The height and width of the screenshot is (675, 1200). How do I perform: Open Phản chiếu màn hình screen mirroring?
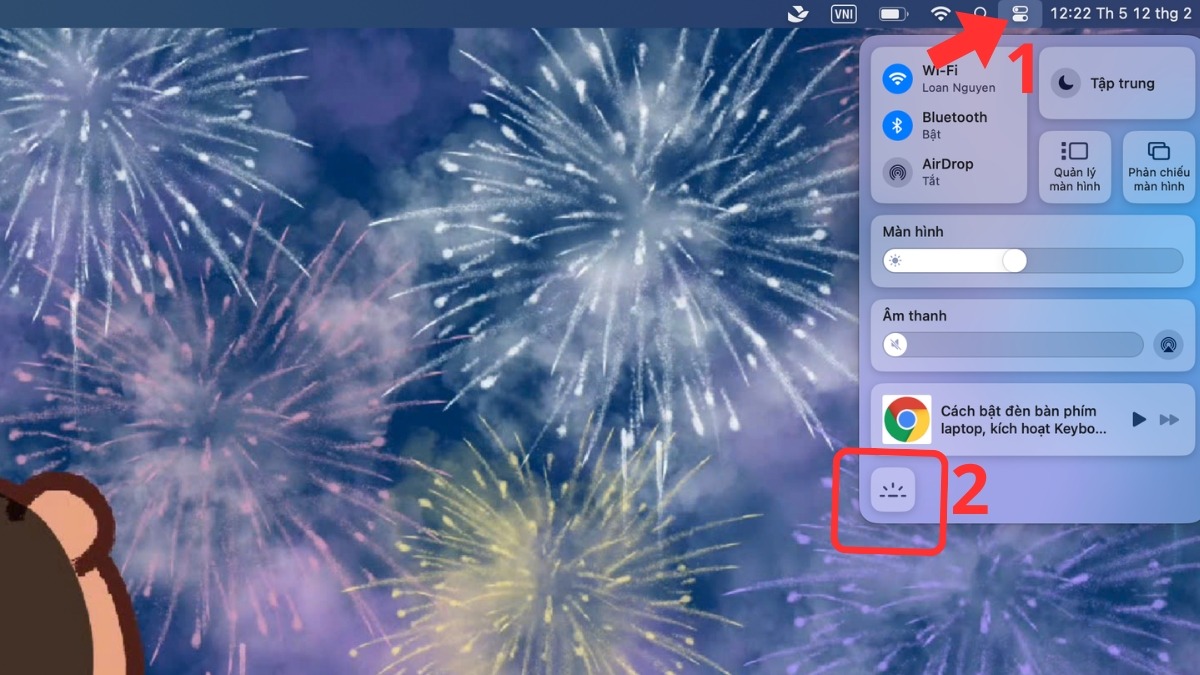pyautogui.click(x=1159, y=167)
